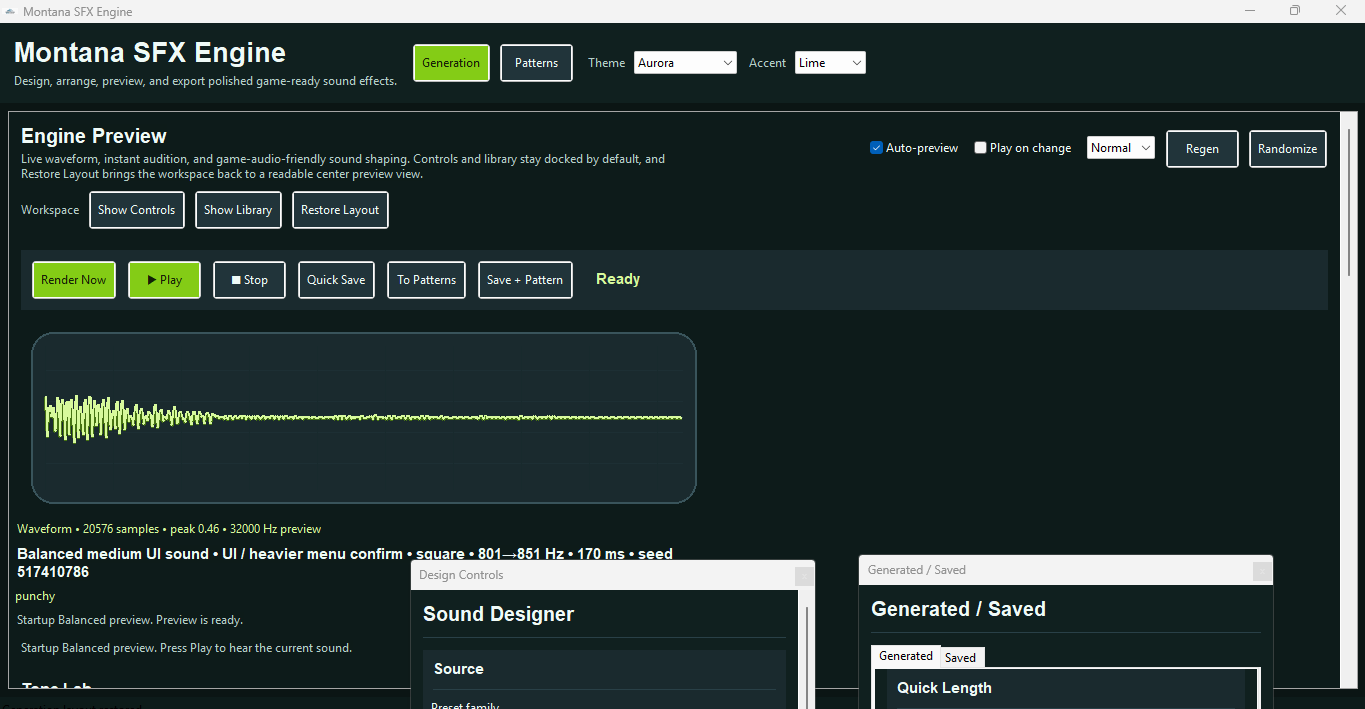Restore the workspace layout
Screen dimensions: 1365x709
340,210
